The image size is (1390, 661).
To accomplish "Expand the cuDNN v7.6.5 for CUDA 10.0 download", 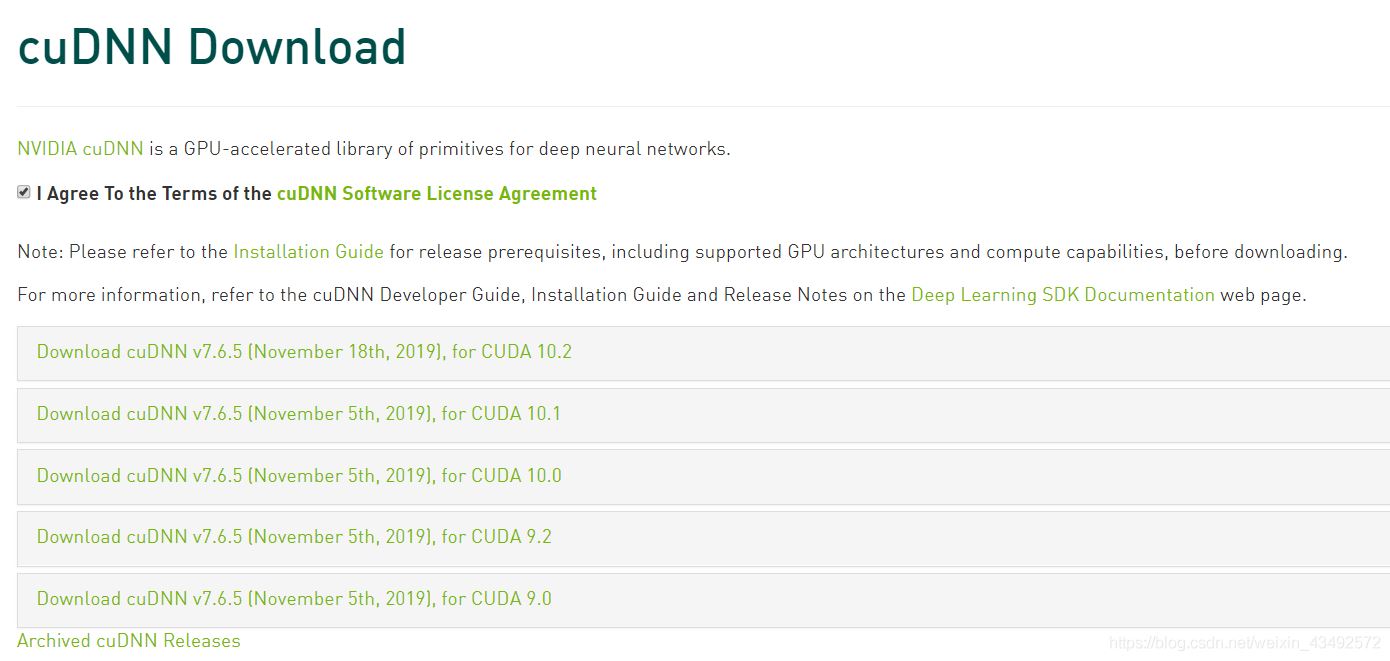I will (x=299, y=476).
